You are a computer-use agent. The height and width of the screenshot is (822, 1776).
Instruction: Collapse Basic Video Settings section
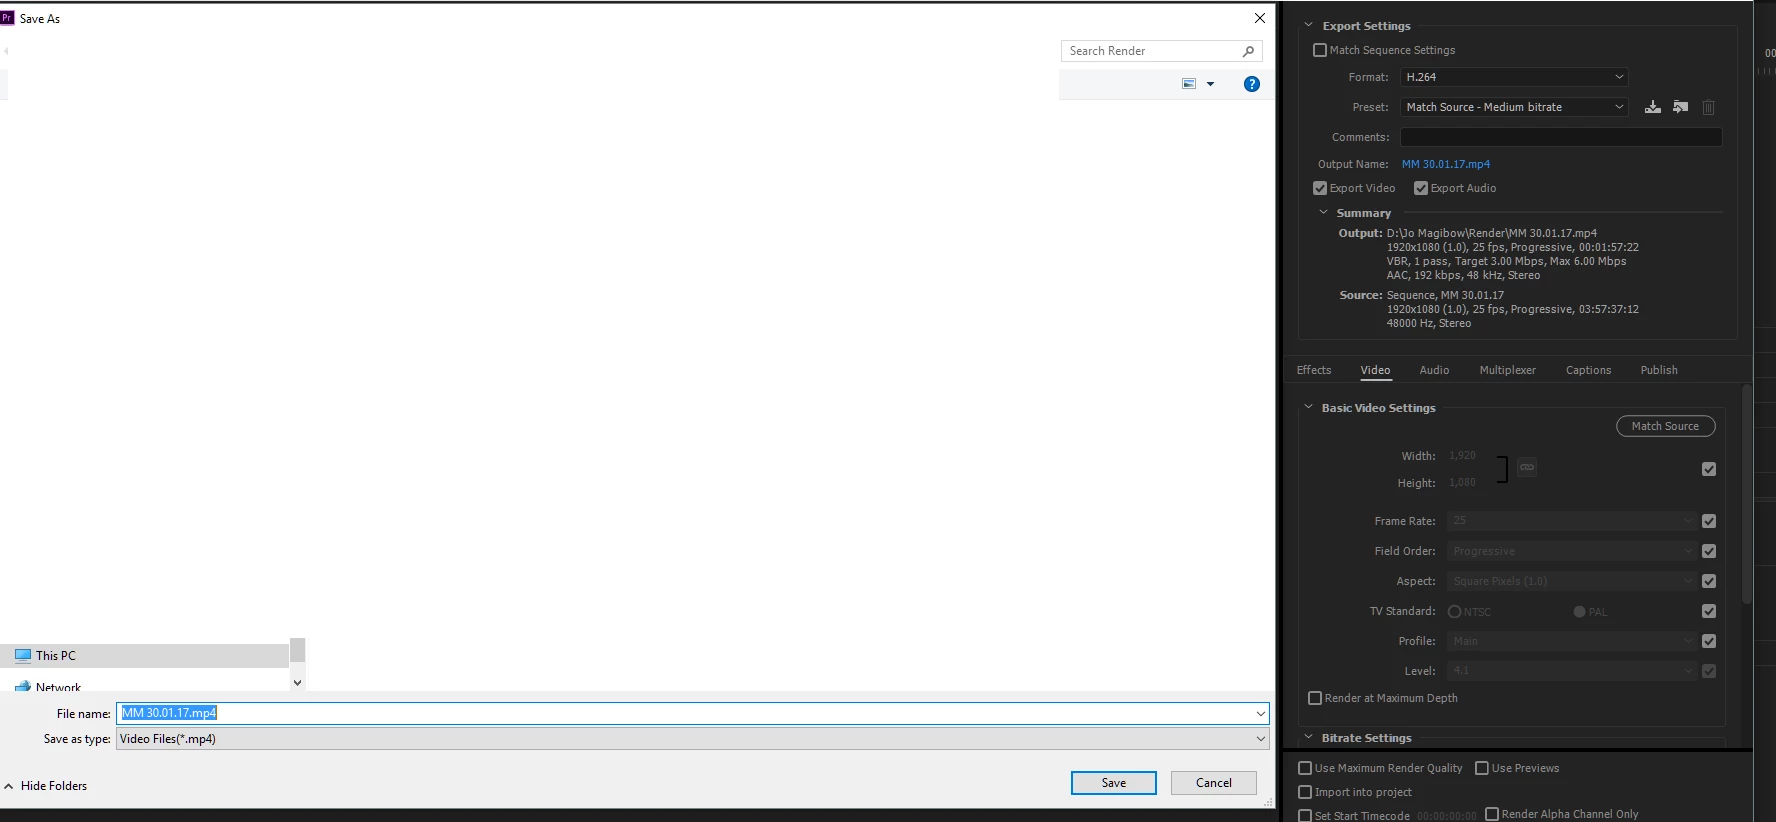pos(1308,407)
